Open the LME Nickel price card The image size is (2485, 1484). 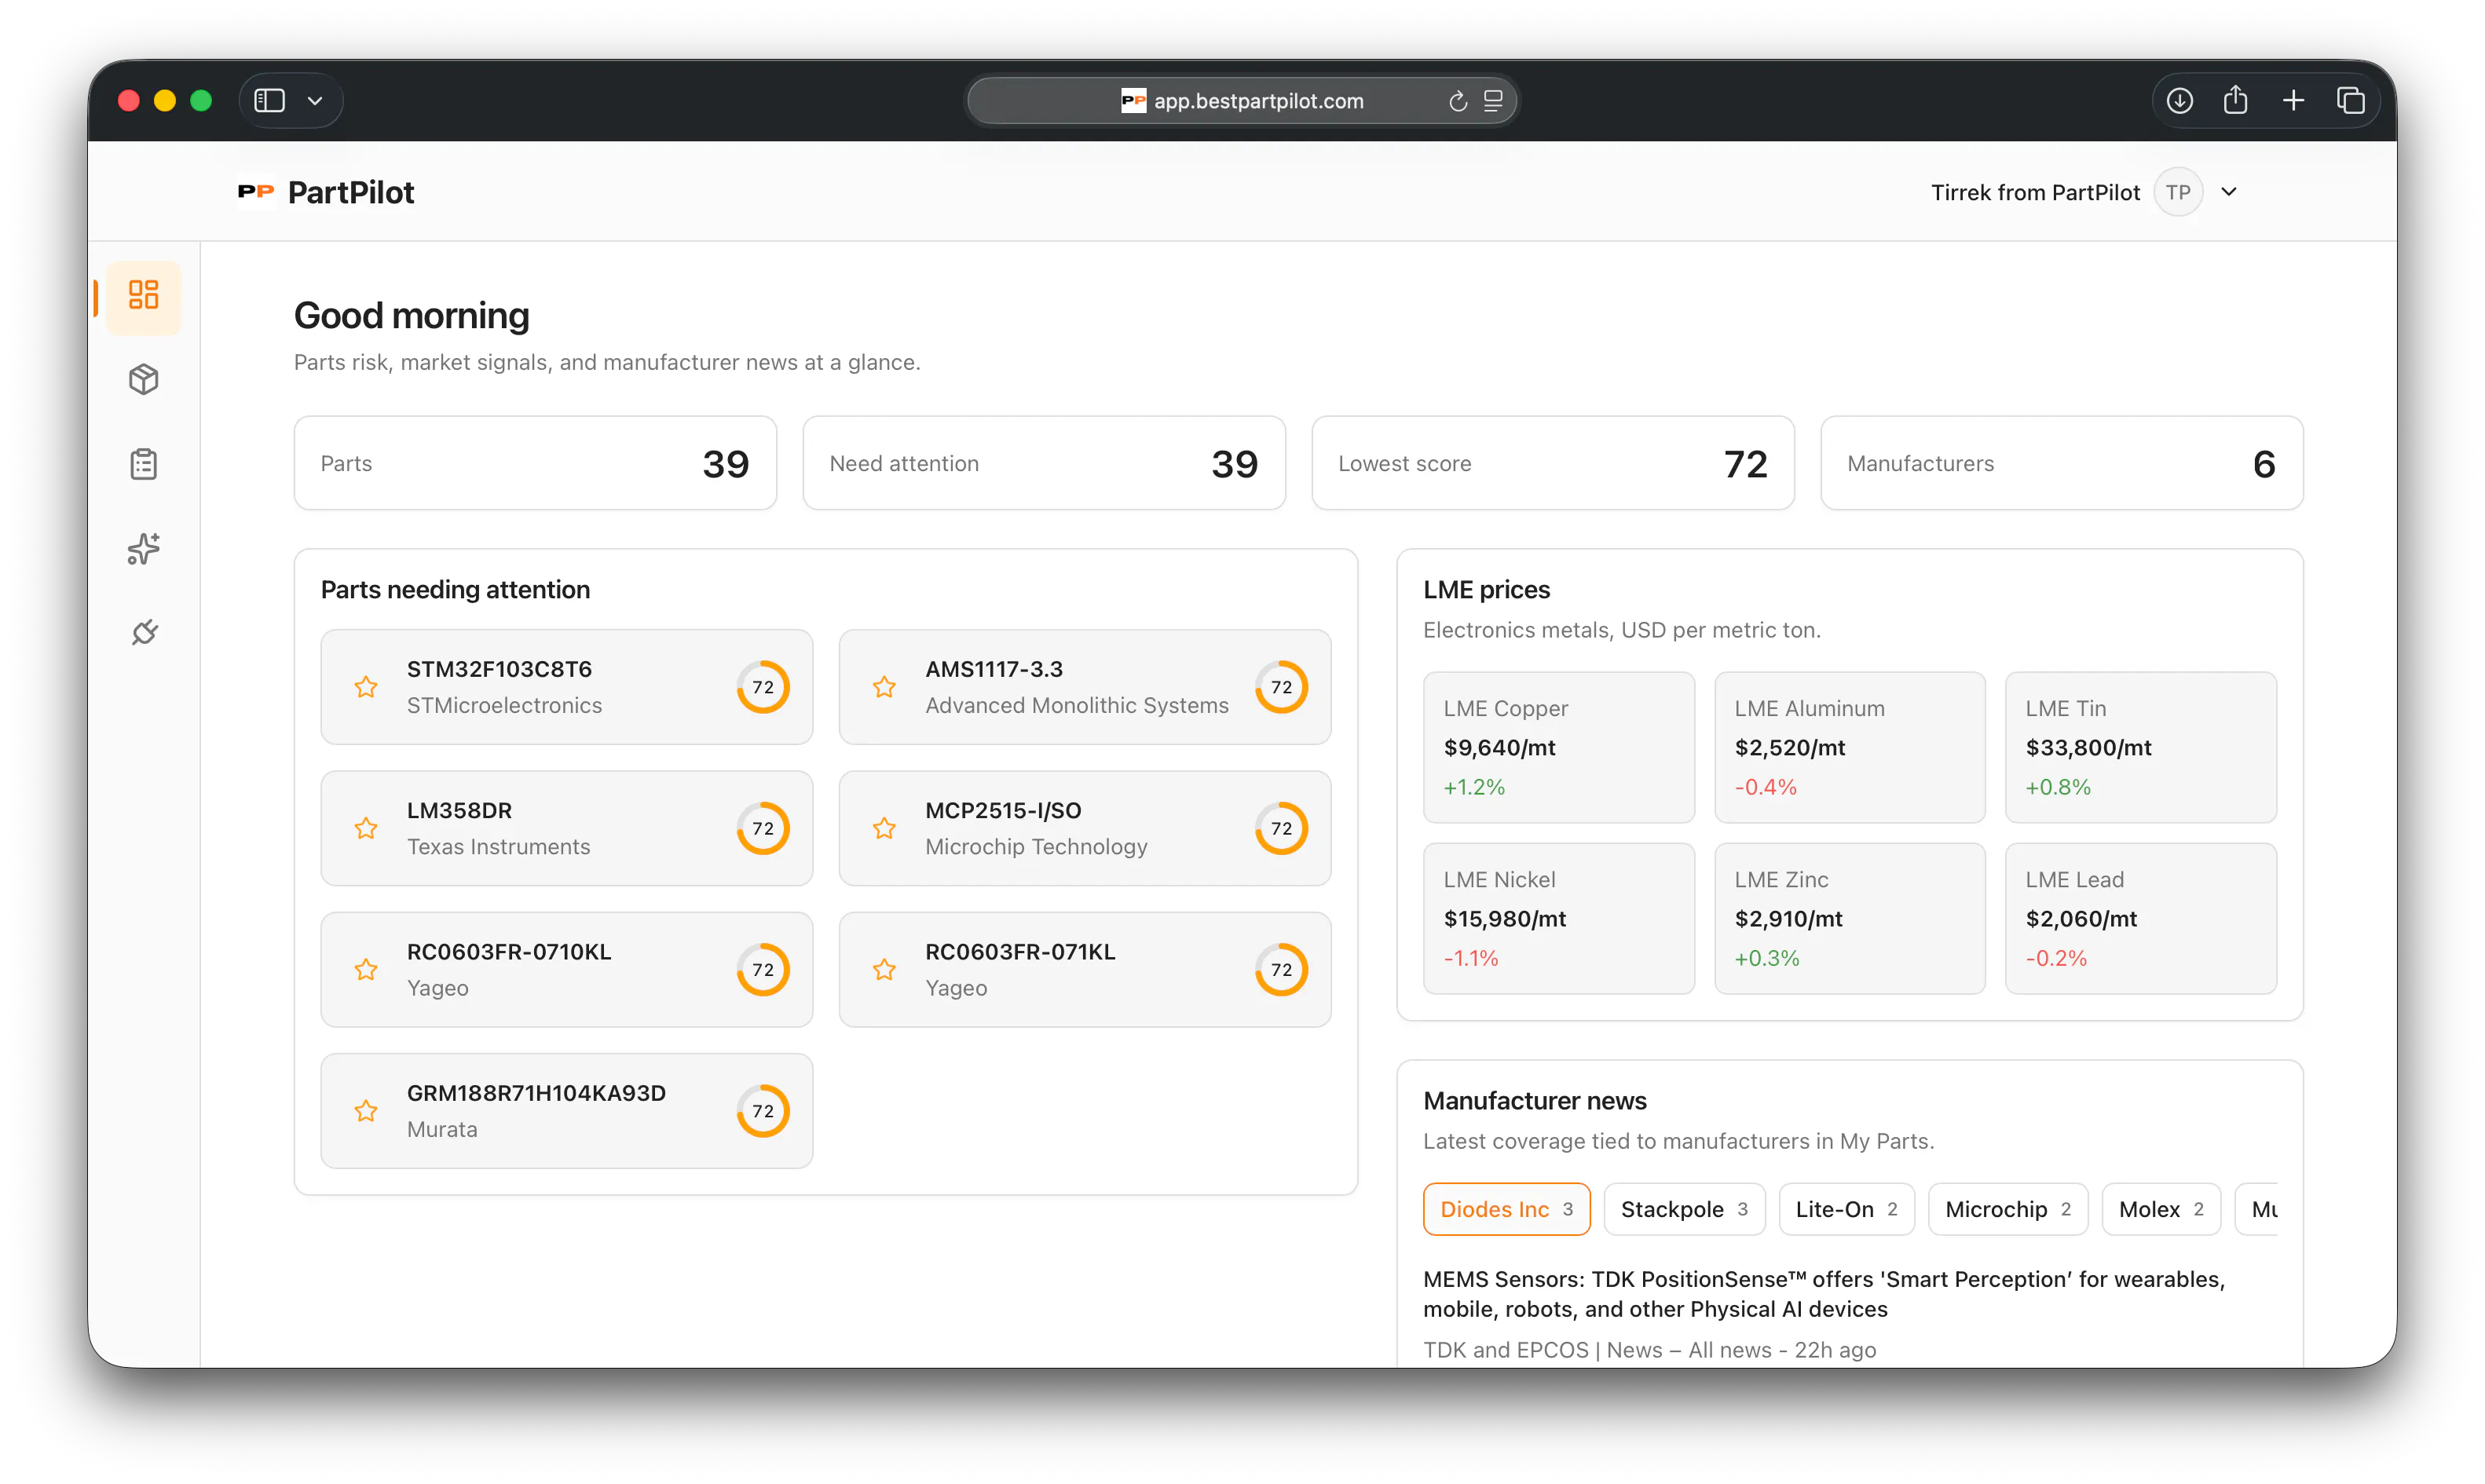[1558, 918]
